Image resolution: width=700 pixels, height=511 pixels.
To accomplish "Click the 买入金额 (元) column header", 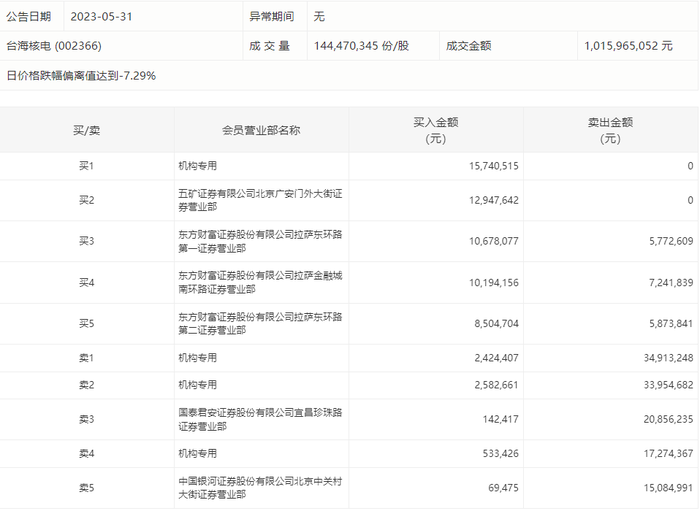I will pos(436,130).
